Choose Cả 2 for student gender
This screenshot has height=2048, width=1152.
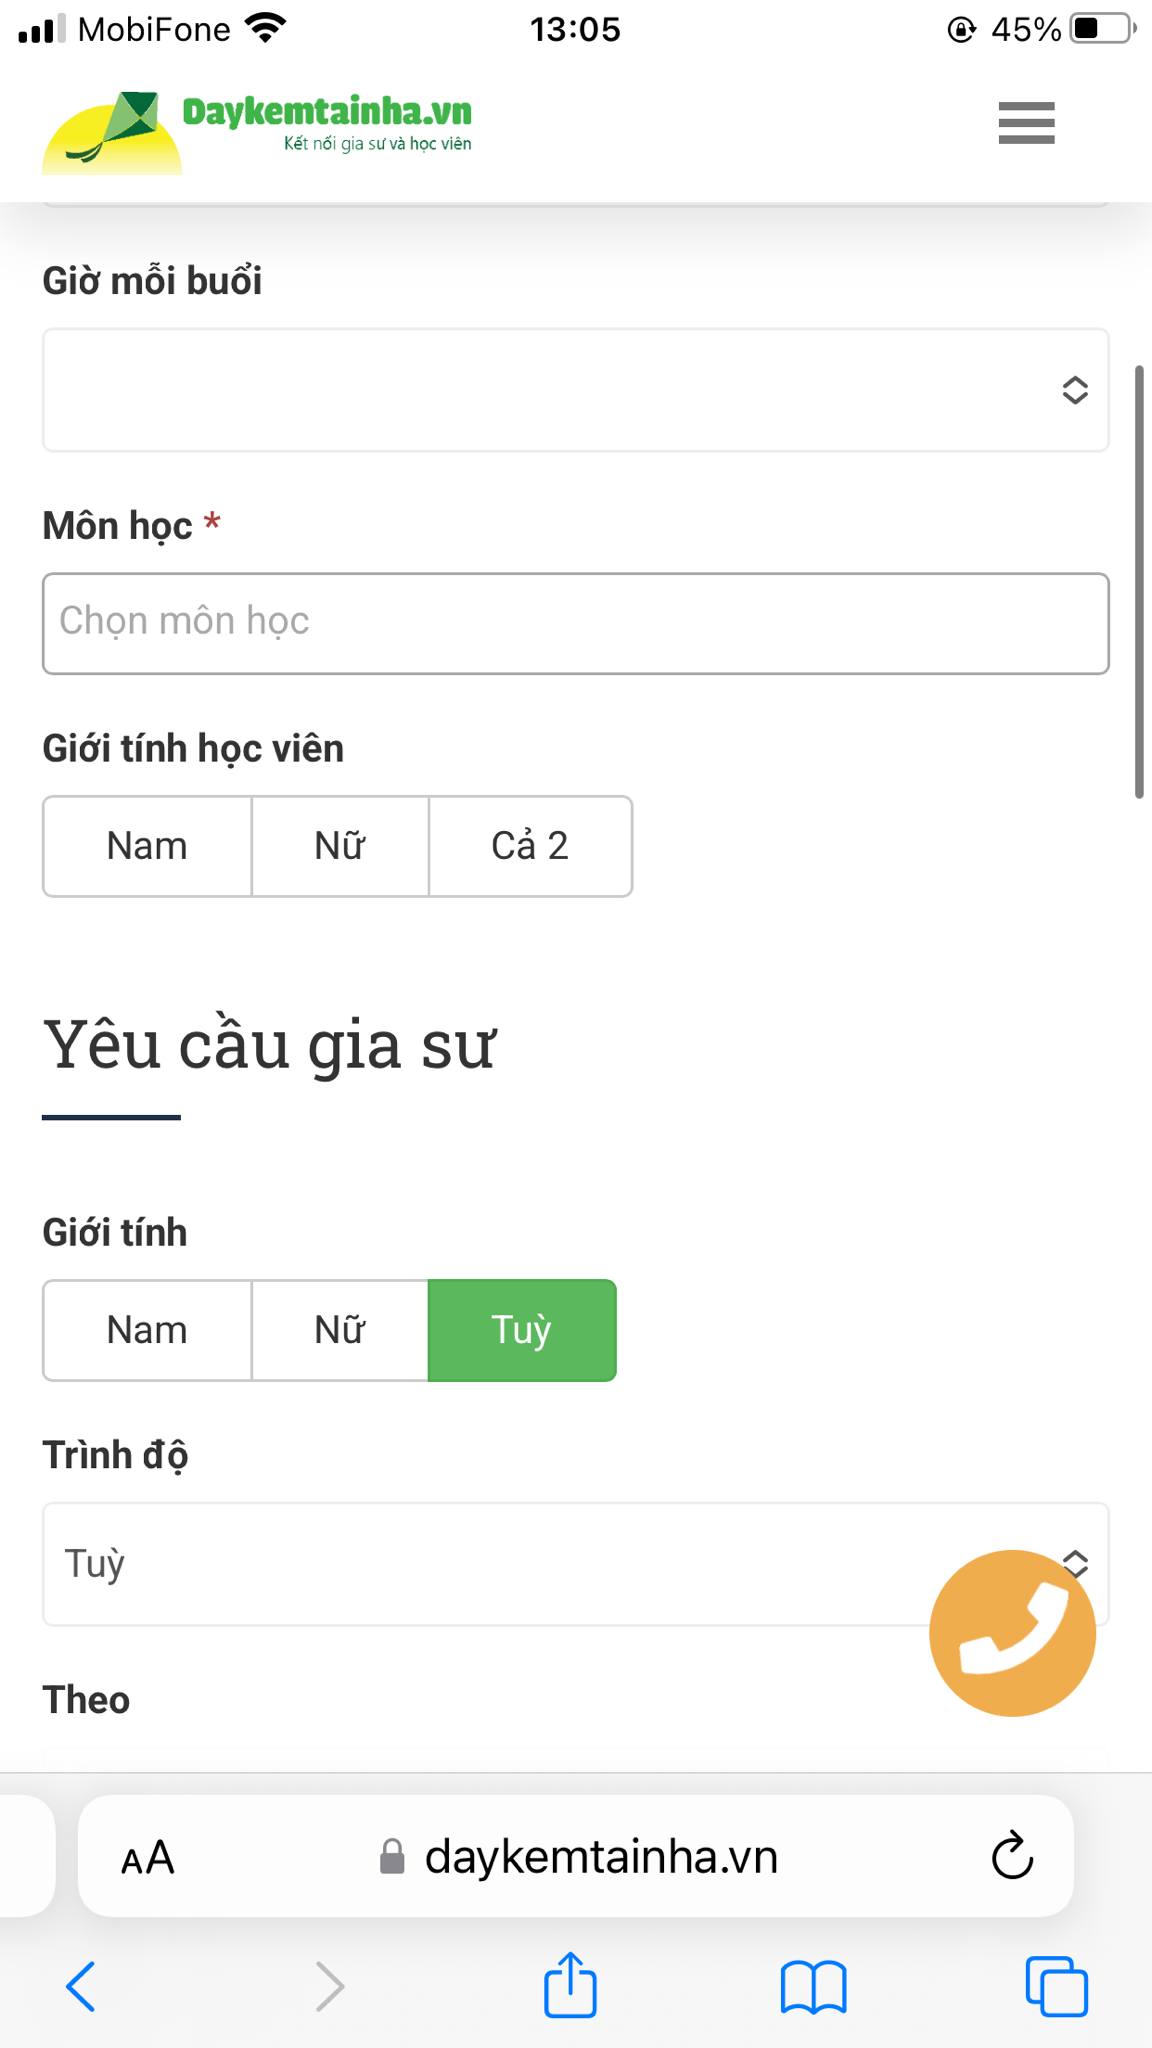(x=530, y=846)
